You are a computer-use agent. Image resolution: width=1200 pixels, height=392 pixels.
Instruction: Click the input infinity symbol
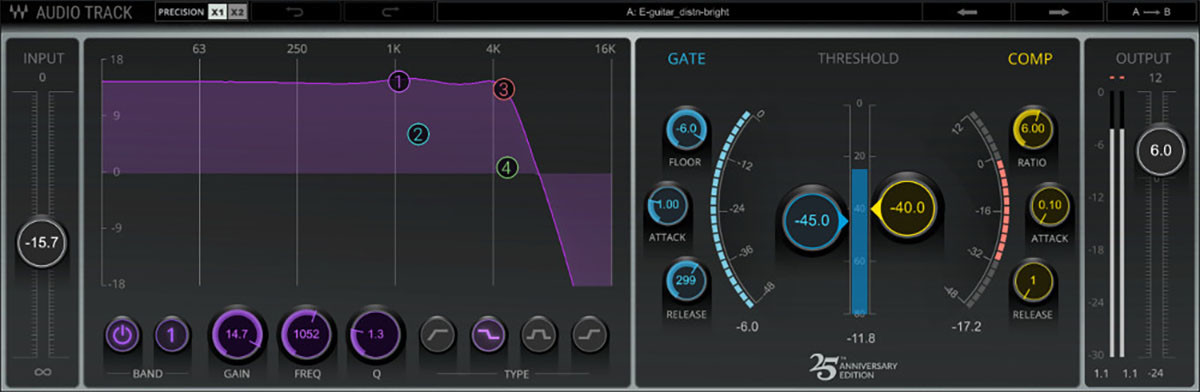click(x=43, y=372)
